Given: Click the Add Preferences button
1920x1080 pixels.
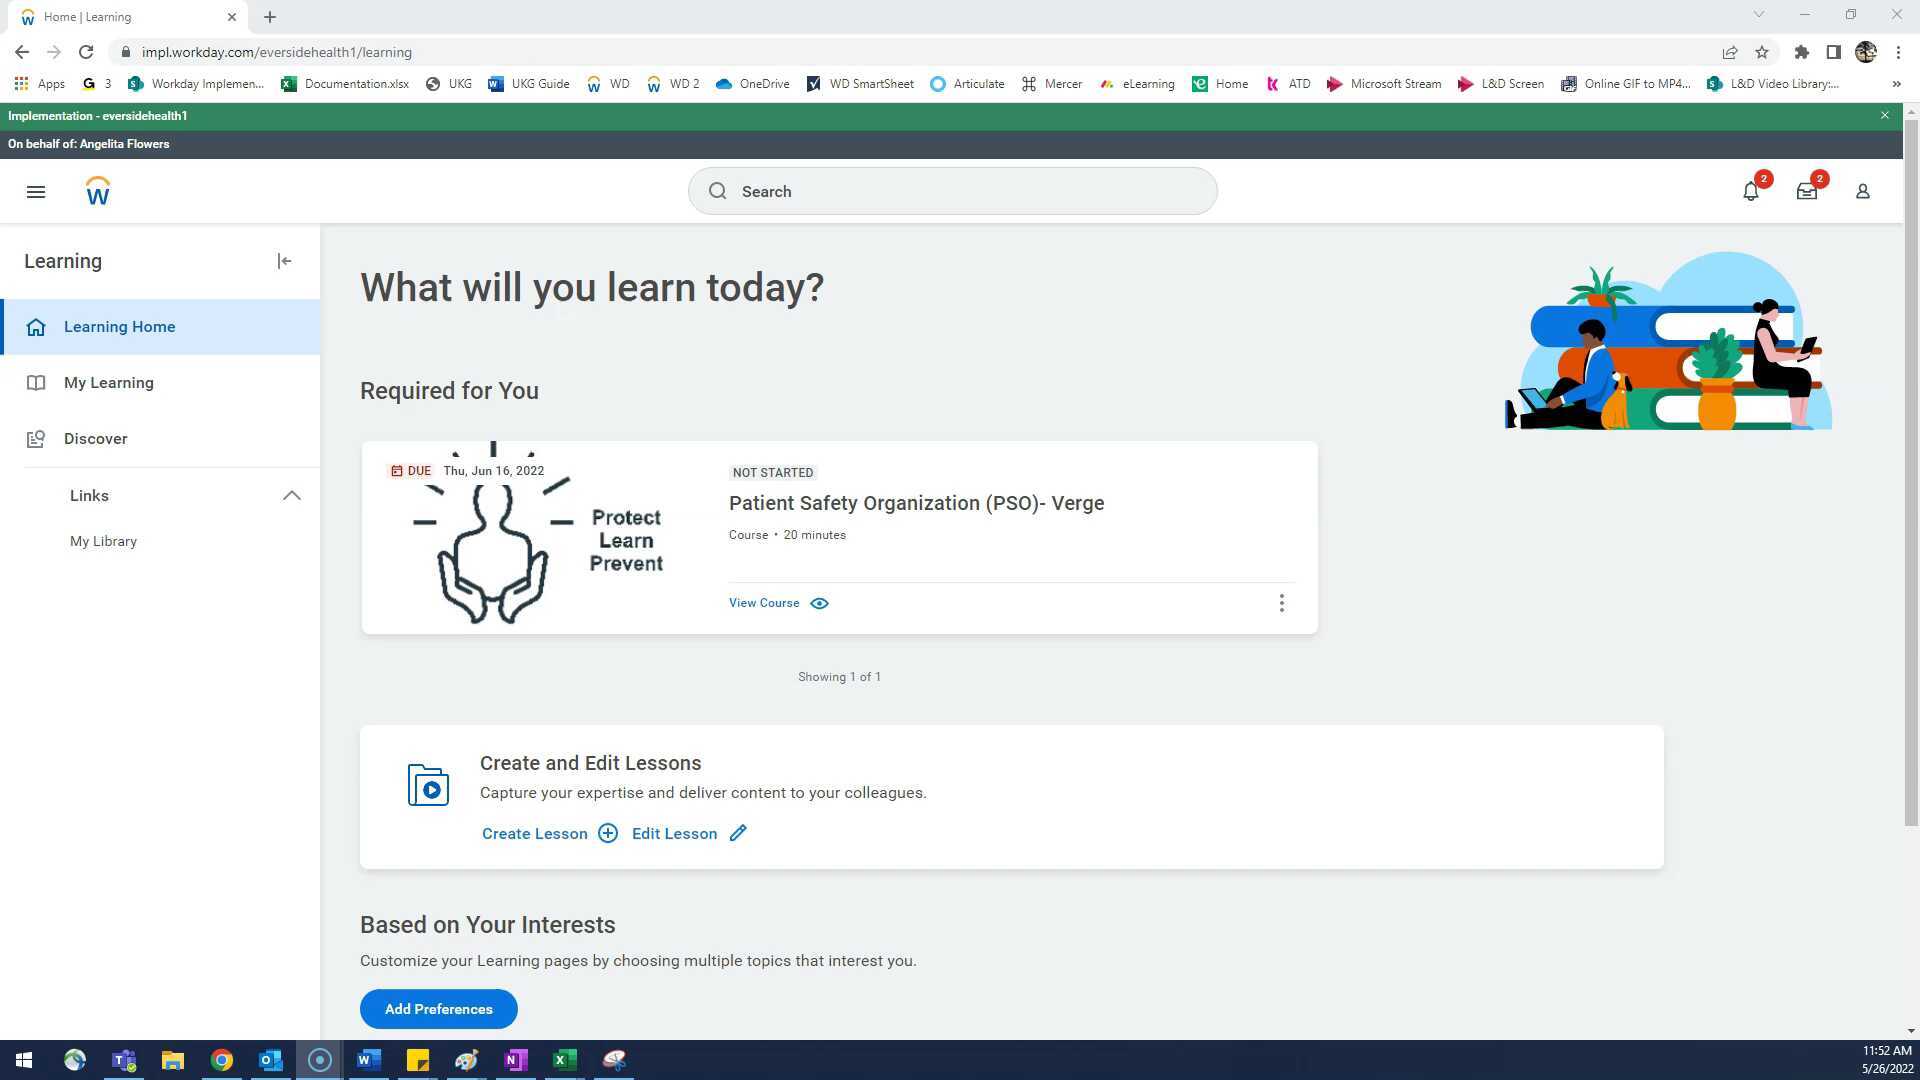Looking at the screenshot, I should click(438, 1008).
